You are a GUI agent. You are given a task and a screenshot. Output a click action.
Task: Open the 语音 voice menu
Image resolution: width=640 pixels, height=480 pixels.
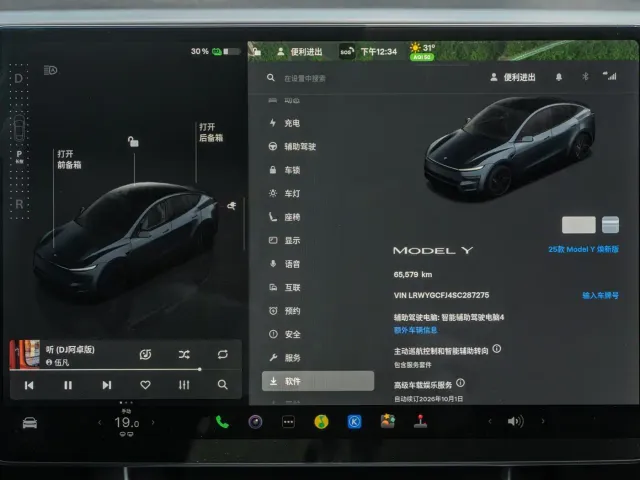point(284,264)
